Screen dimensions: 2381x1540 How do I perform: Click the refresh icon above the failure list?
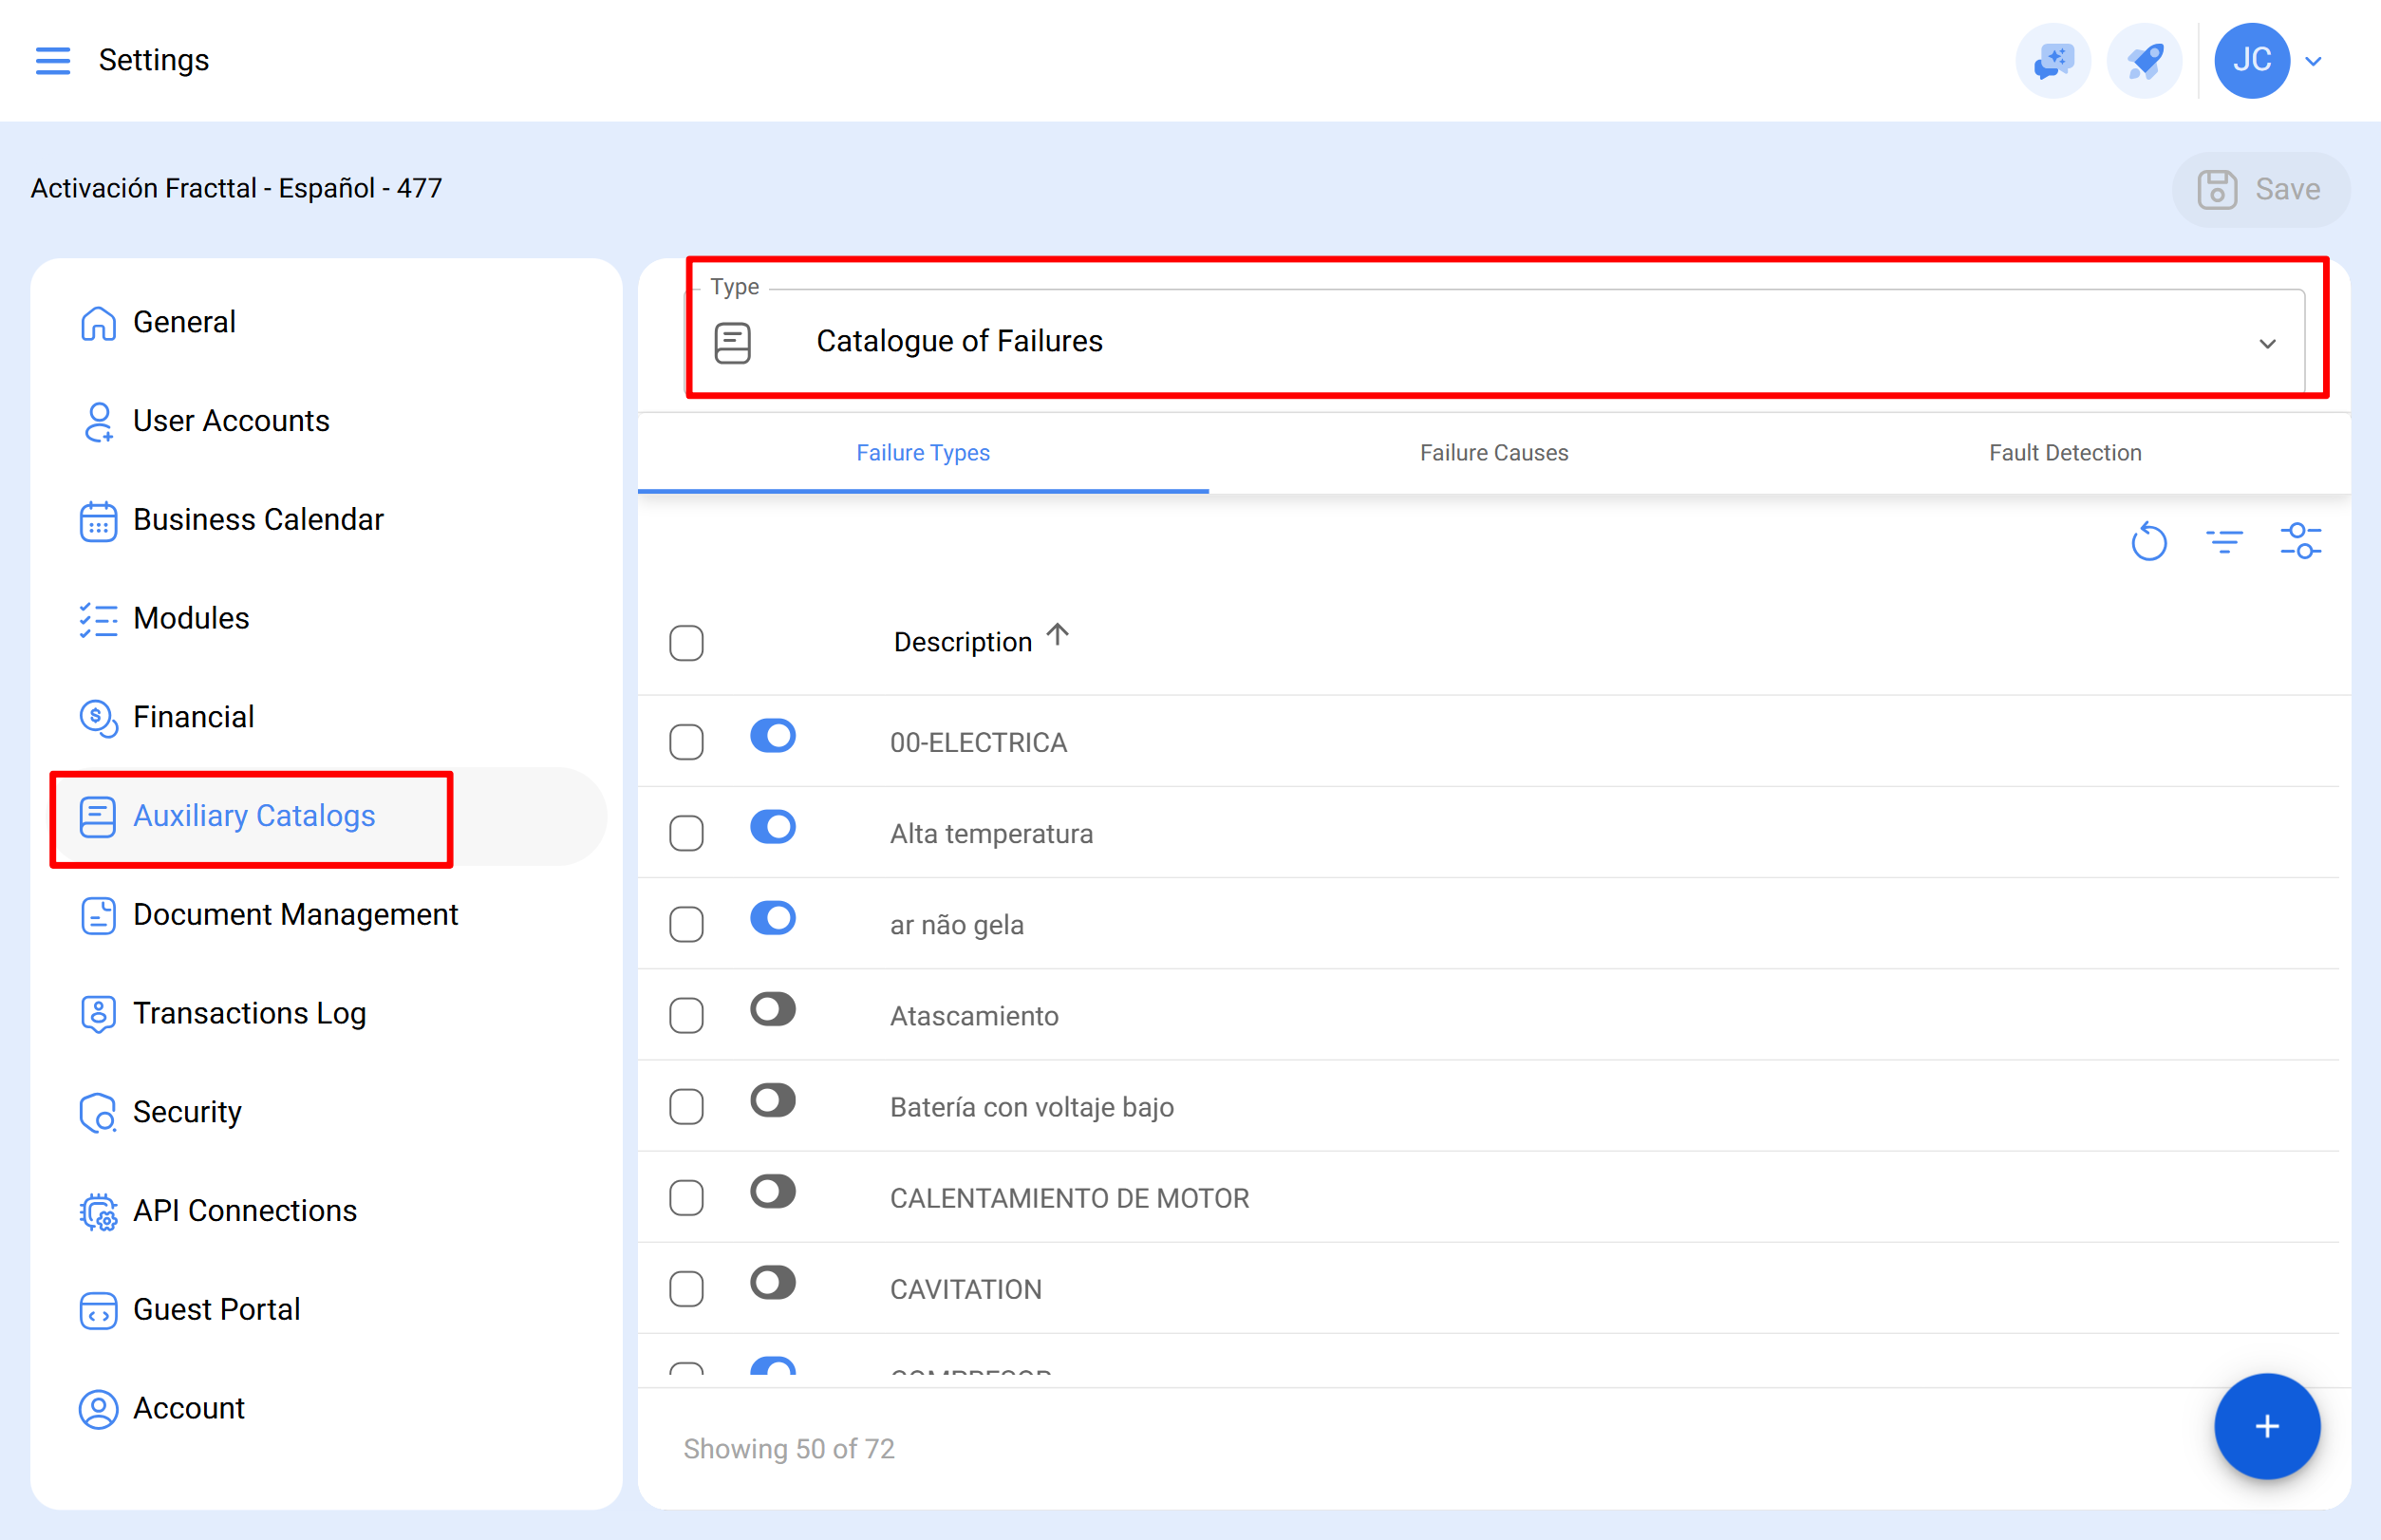pyautogui.click(x=2149, y=542)
